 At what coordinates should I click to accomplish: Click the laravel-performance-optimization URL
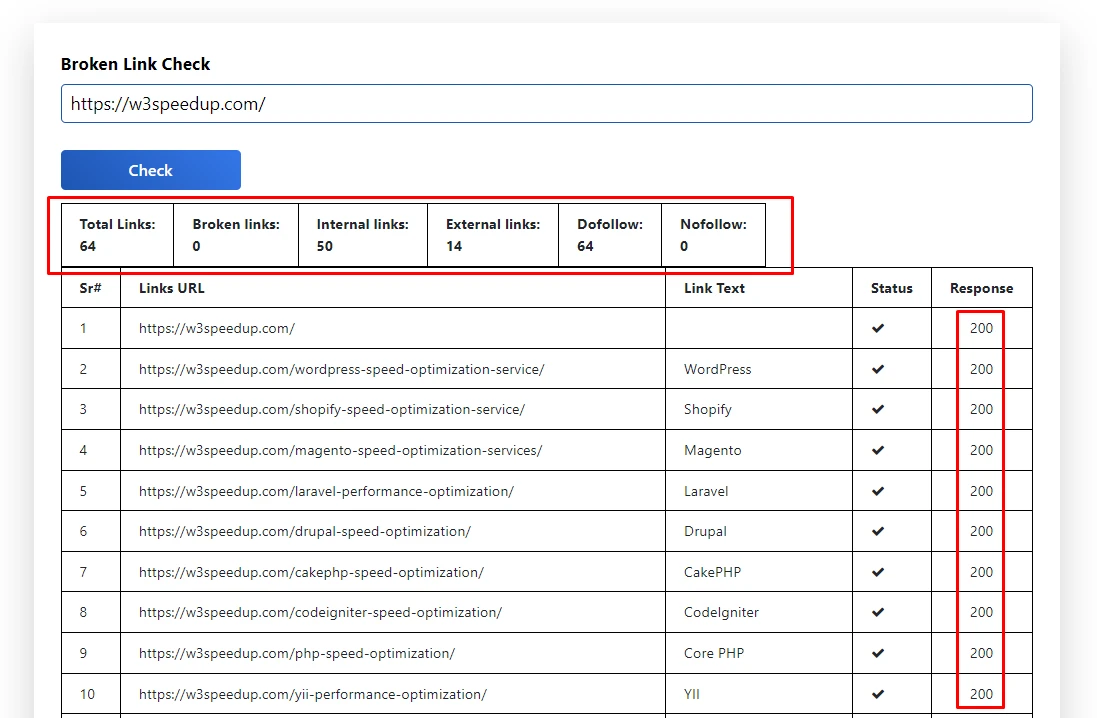point(326,491)
